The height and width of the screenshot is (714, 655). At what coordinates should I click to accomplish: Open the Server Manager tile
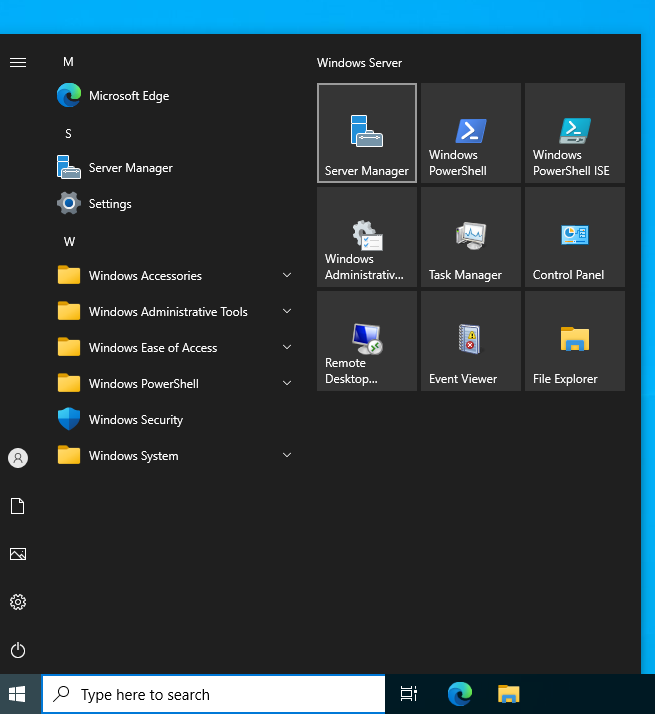point(367,133)
